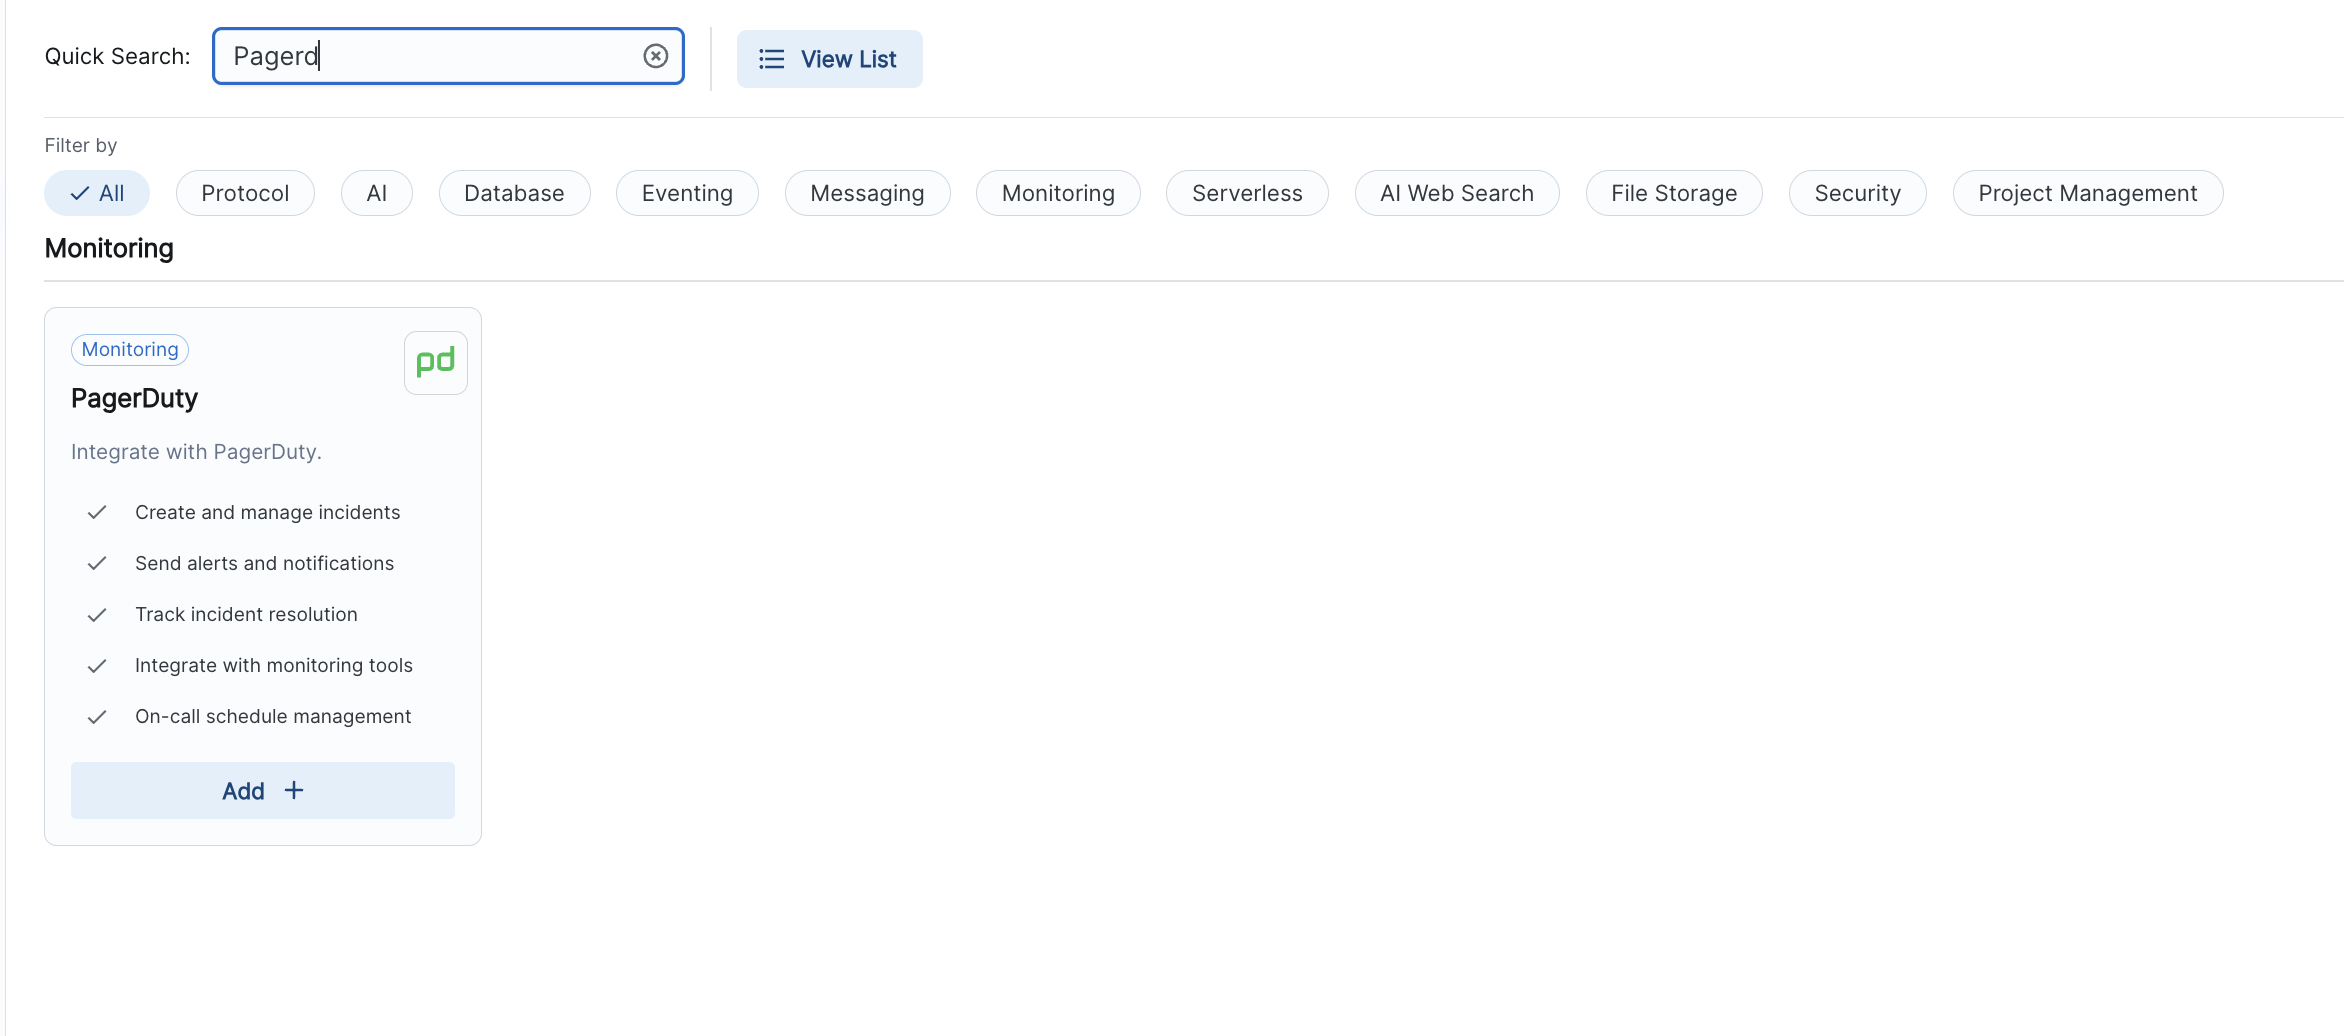Screen dimensions: 2344x1036
Task: Filter by Eventing
Action: (x=687, y=193)
